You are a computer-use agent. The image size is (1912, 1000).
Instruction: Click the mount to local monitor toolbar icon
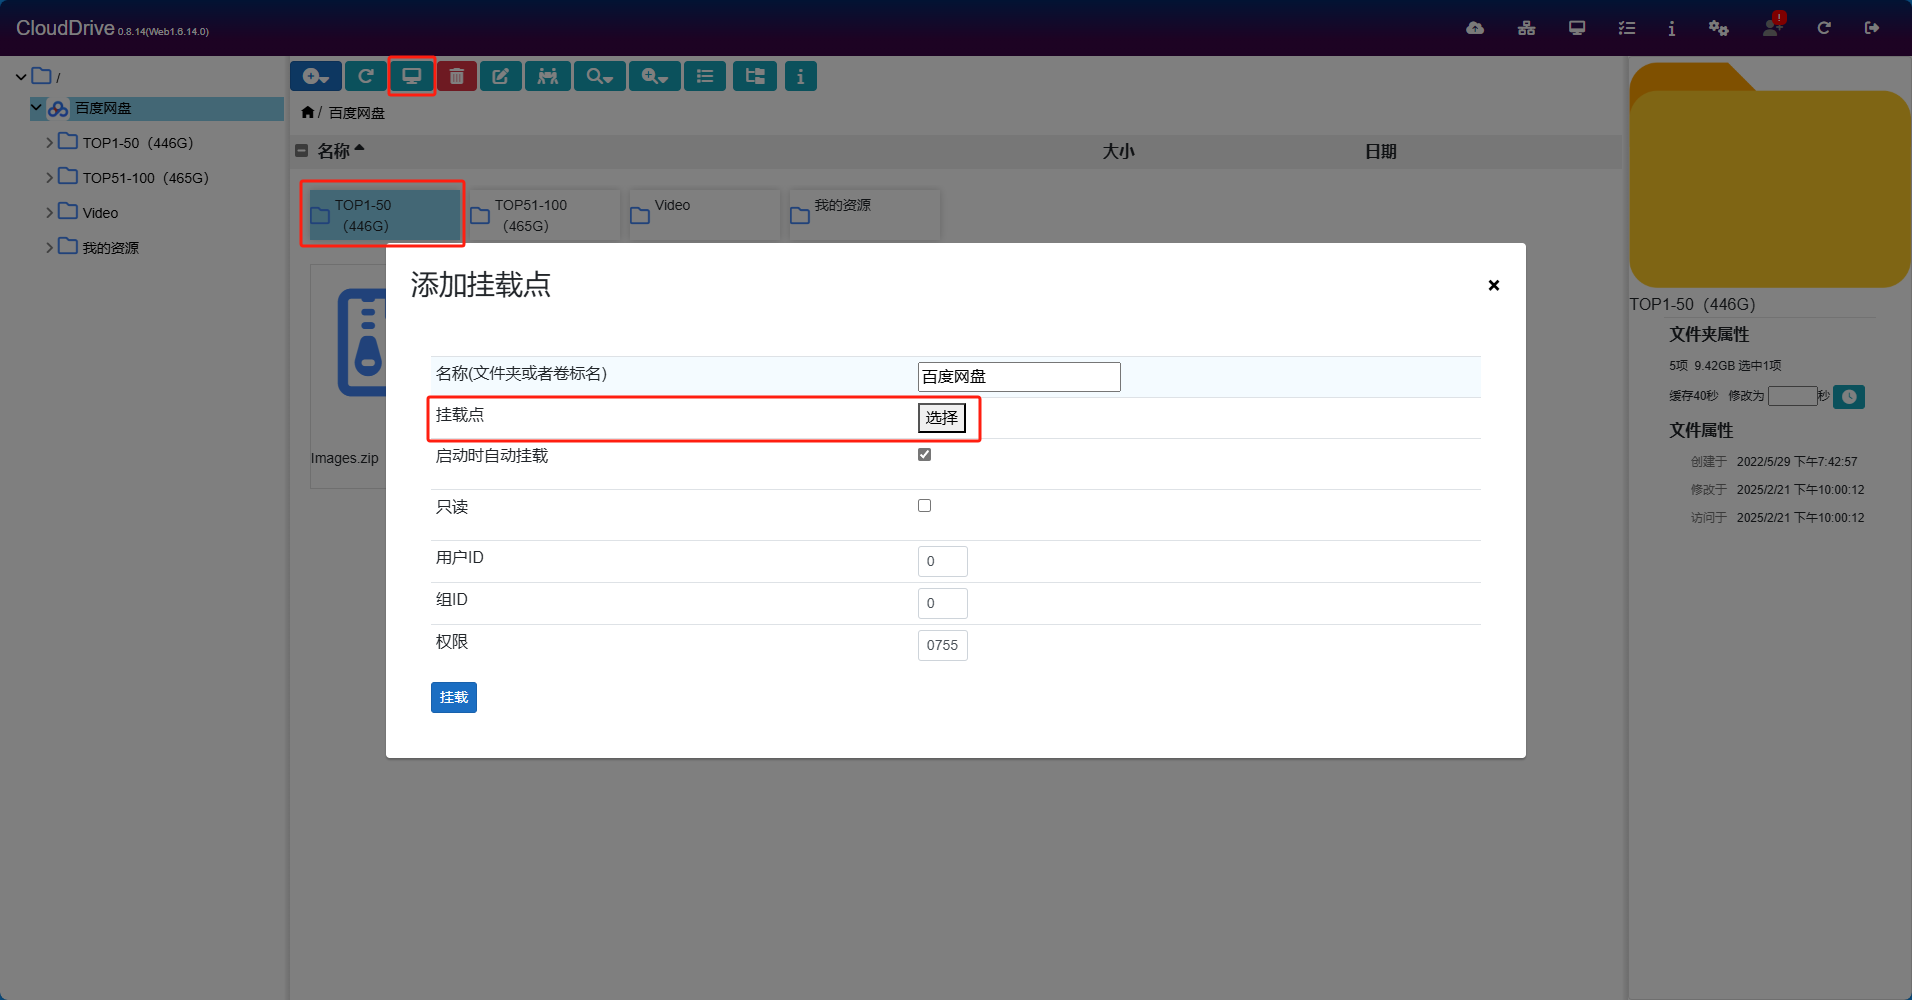[x=412, y=76]
